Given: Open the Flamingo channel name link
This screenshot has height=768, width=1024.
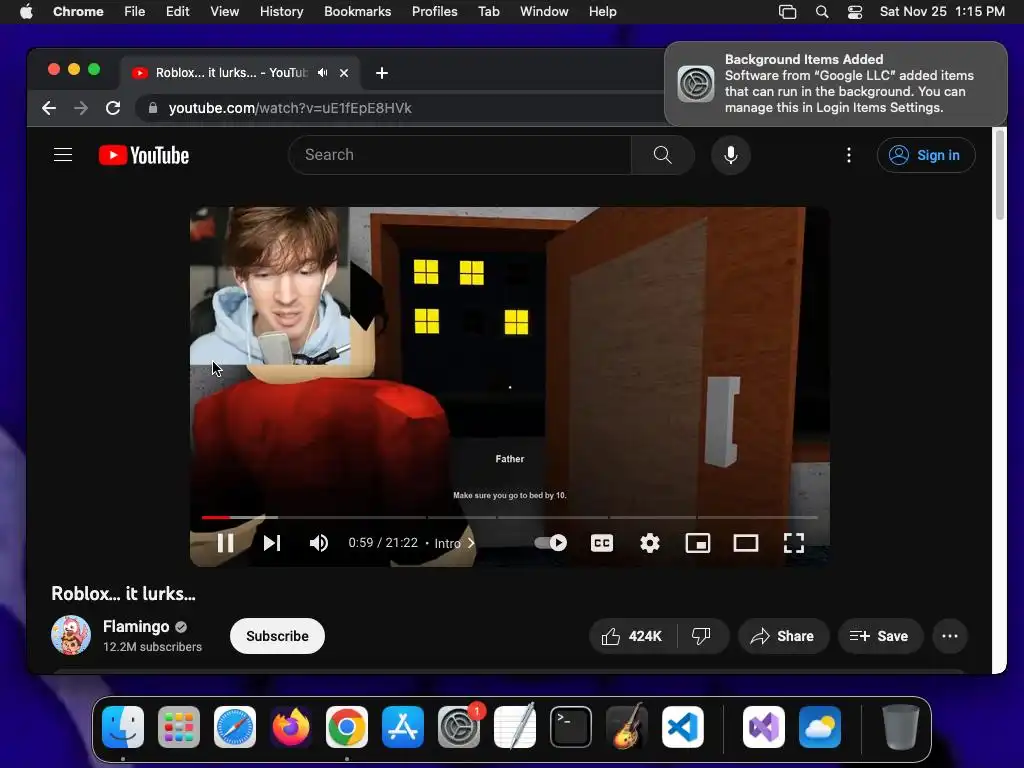Looking at the screenshot, I should (x=136, y=626).
